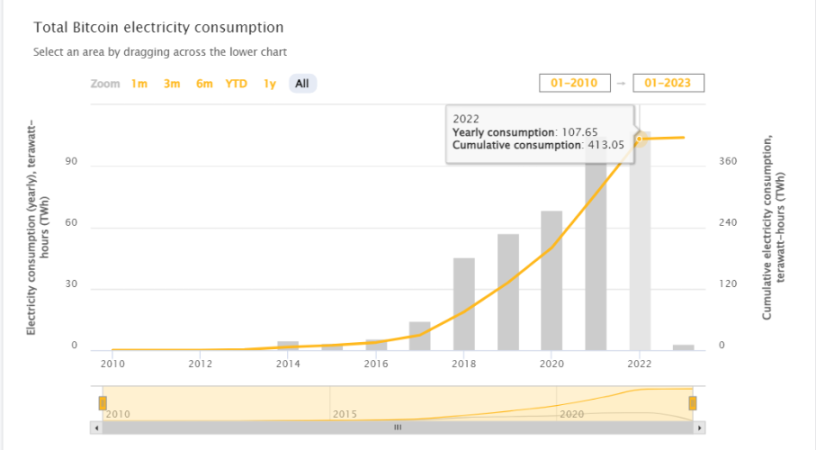Click the right navigator range handle
The image size is (816, 450).
pos(692,403)
